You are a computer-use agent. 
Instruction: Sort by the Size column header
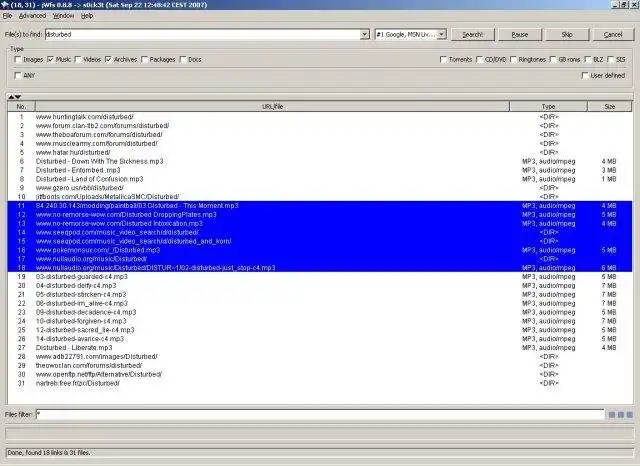610,107
